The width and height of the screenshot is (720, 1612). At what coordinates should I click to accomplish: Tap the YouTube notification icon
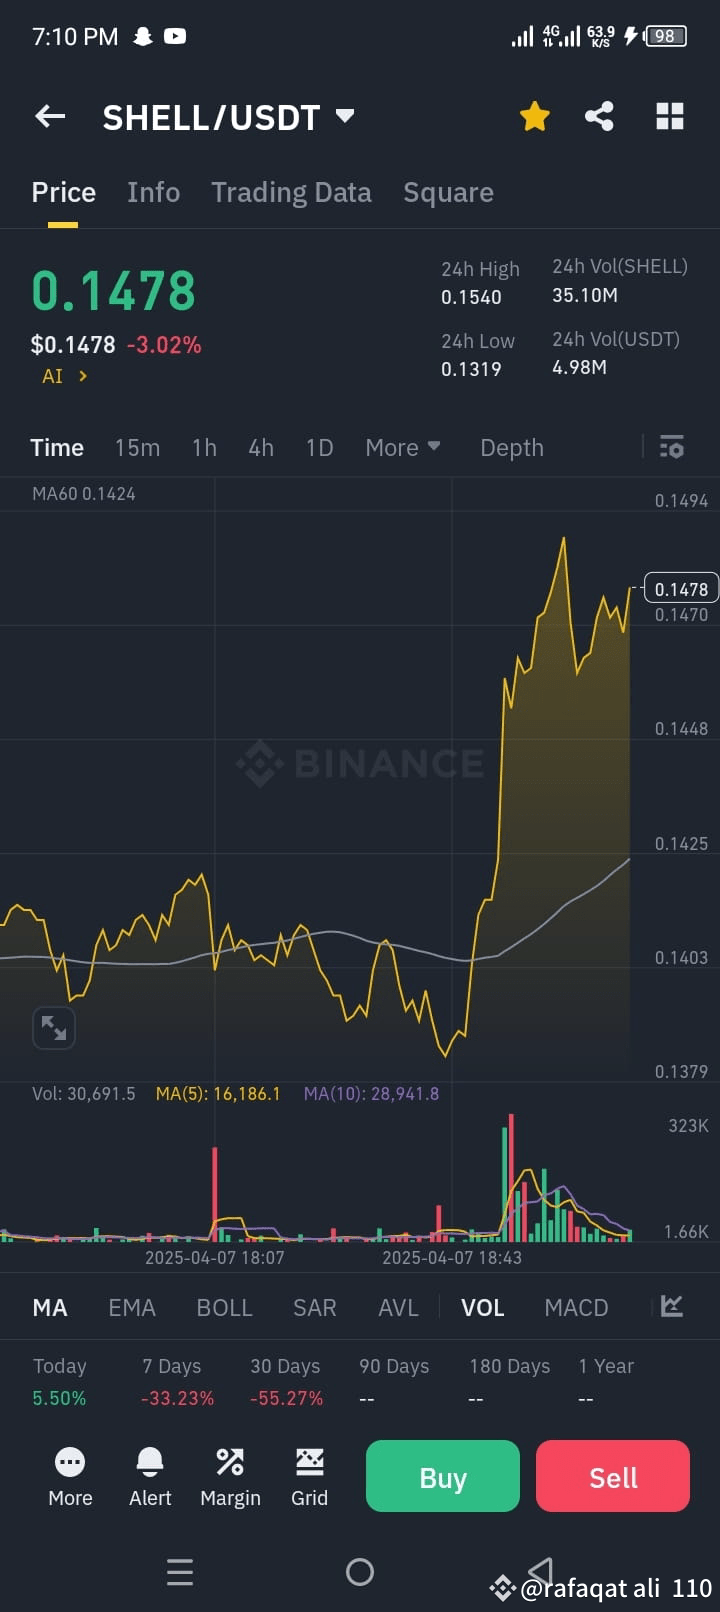click(x=175, y=36)
